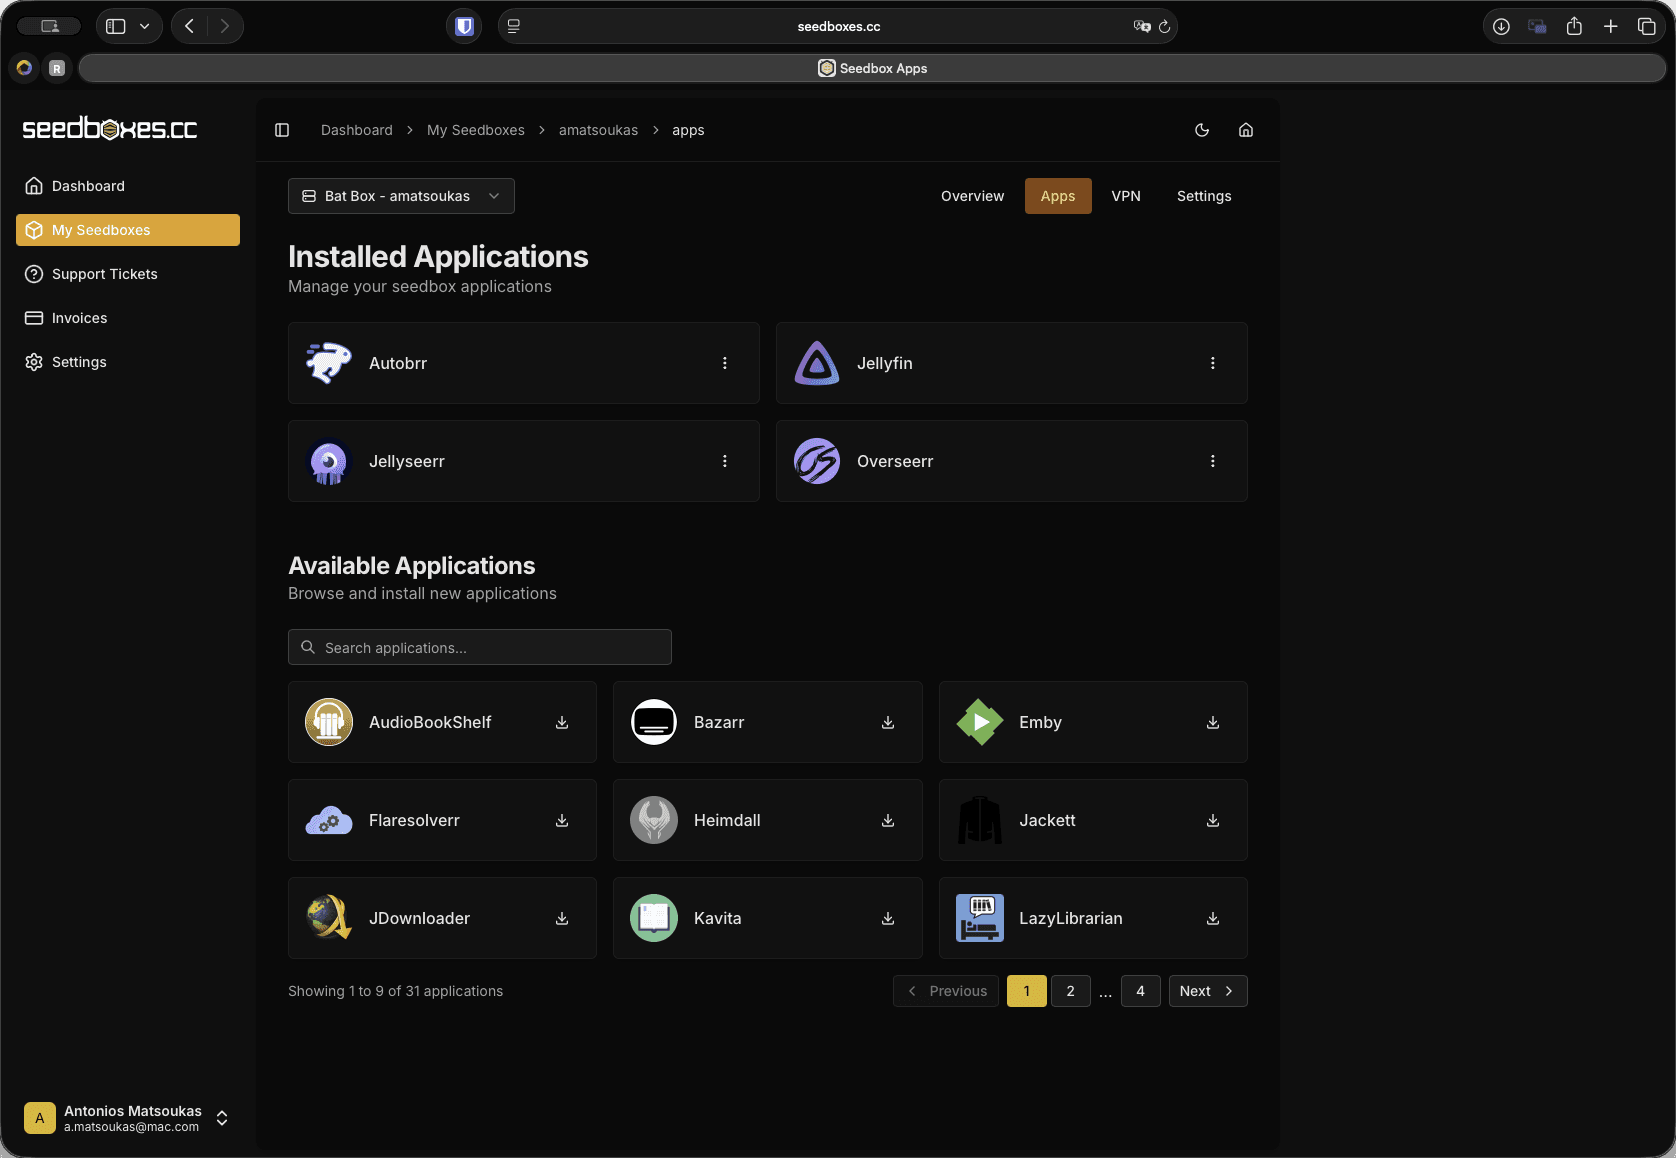Install LazyLibrarian via its download icon
This screenshot has height=1158, width=1676.
point(1213,918)
